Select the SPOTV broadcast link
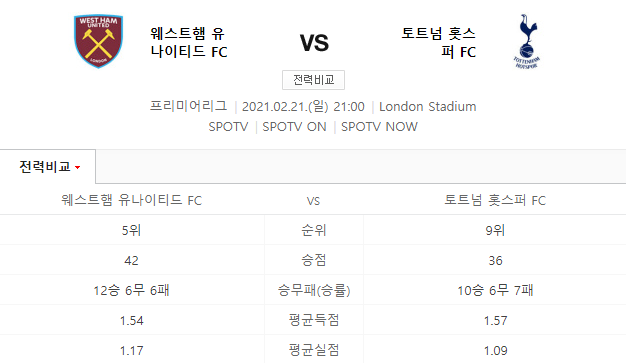This screenshot has height=363, width=626. click(228, 127)
